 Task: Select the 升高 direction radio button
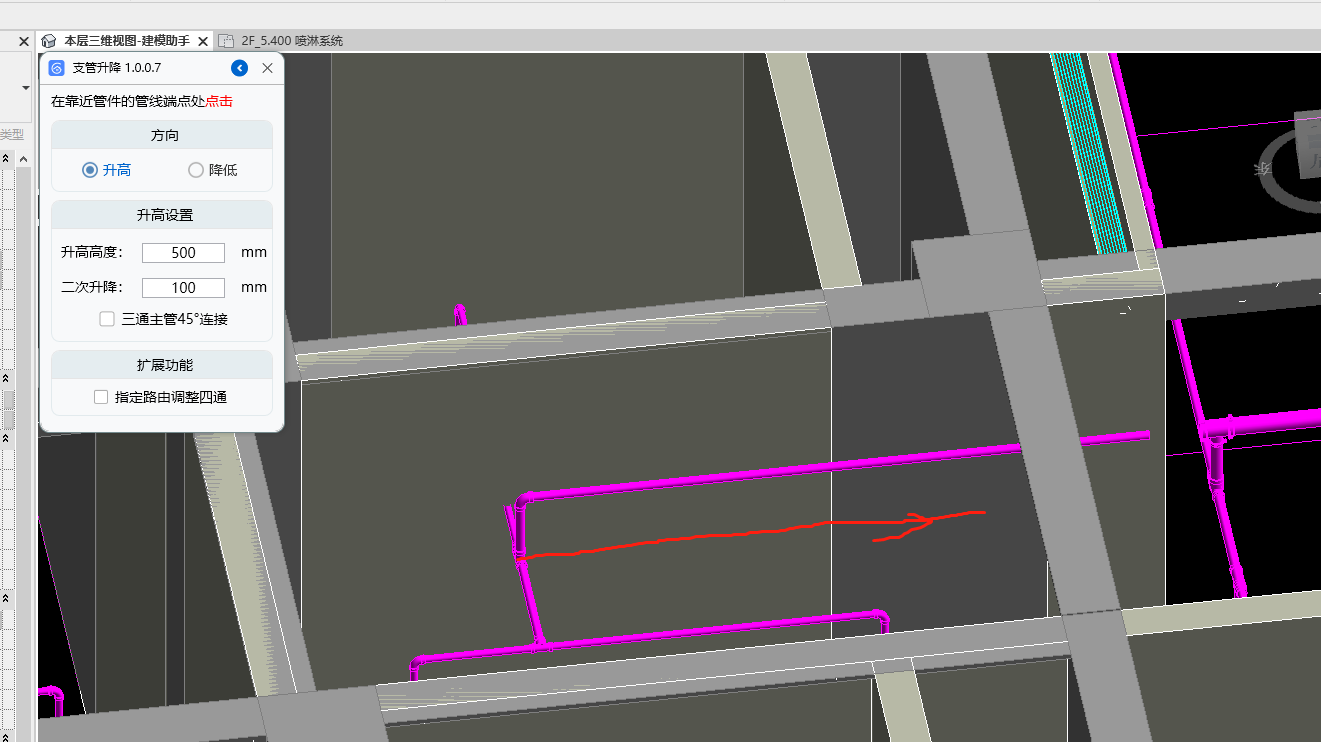(90, 170)
